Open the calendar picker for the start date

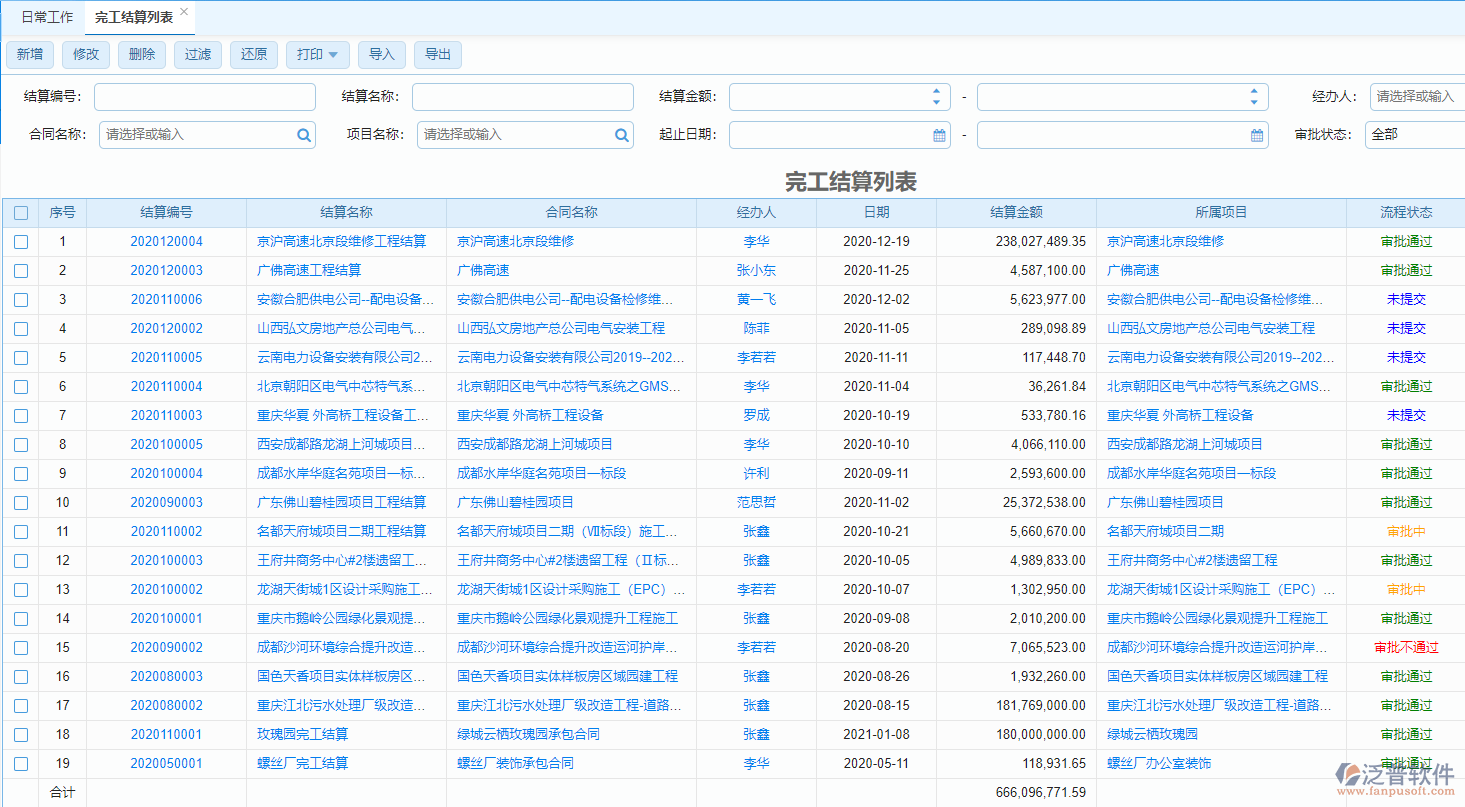[938, 134]
